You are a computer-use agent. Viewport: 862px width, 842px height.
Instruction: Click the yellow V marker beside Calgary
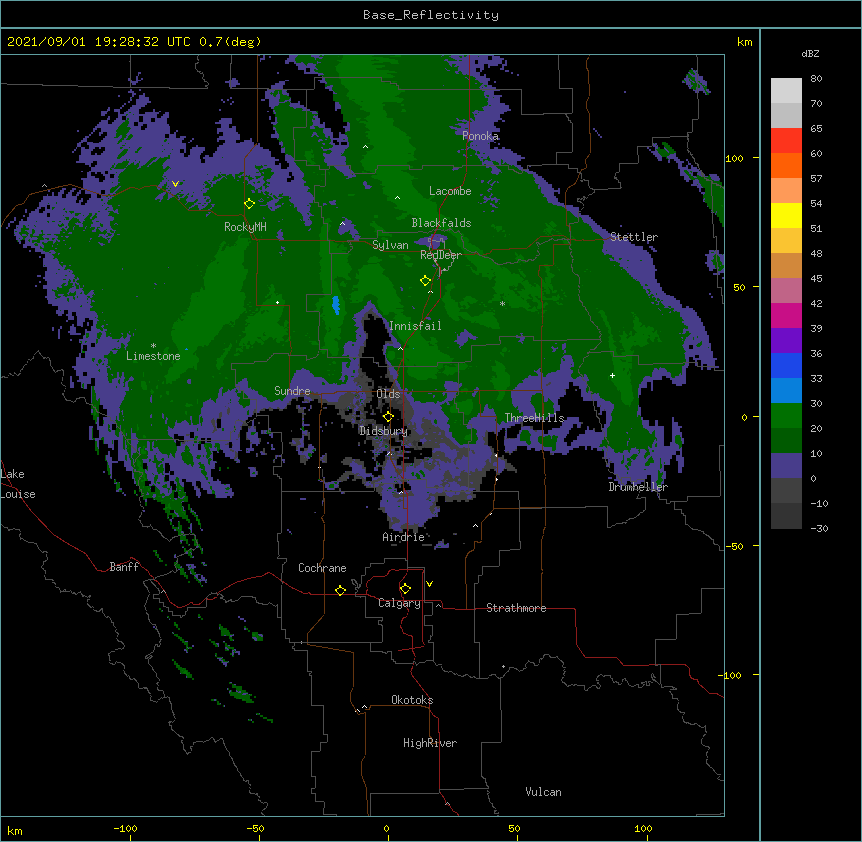click(429, 584)
